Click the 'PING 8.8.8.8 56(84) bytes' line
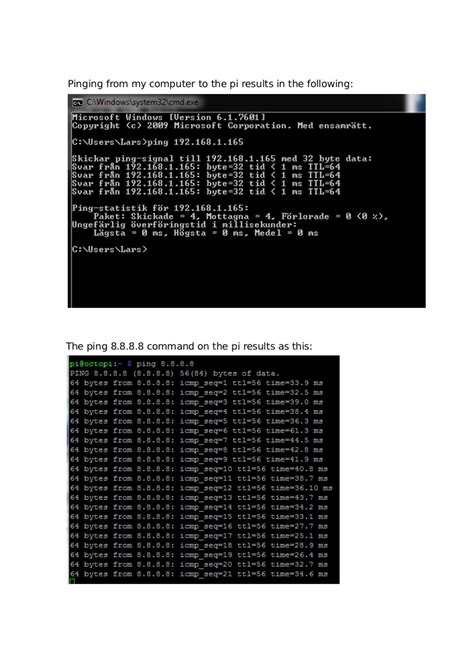The image size is (474, 670). (175, 373)
